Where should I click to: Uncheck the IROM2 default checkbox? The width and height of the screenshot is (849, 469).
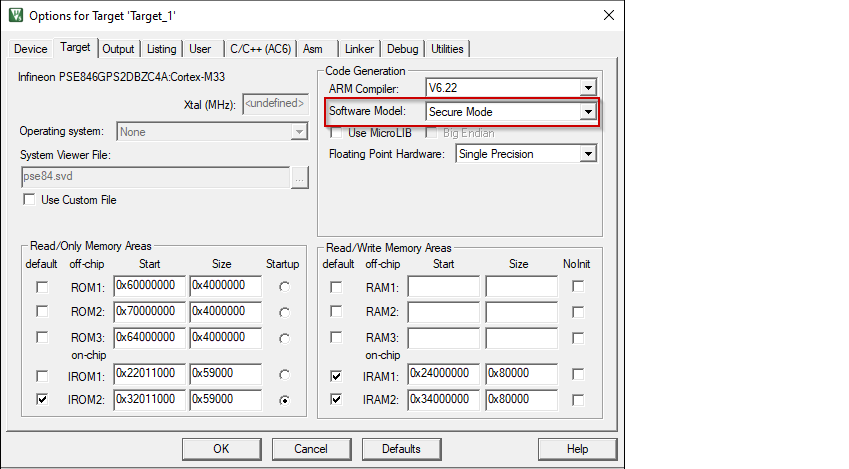tap(41, 399)
